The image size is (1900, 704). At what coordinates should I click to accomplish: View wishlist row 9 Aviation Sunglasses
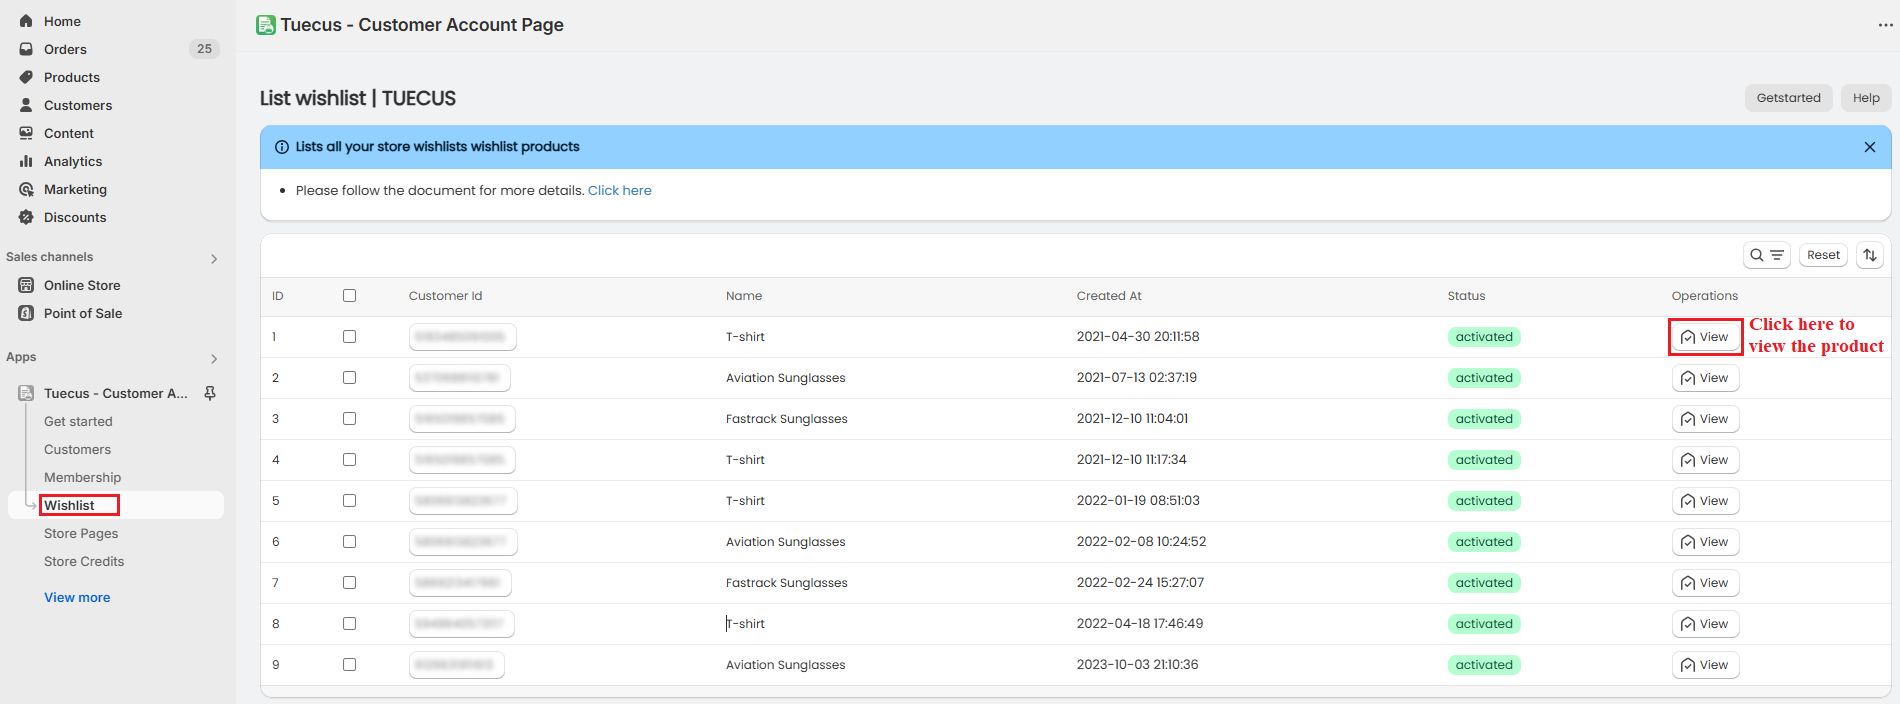tap(1705, 665)
